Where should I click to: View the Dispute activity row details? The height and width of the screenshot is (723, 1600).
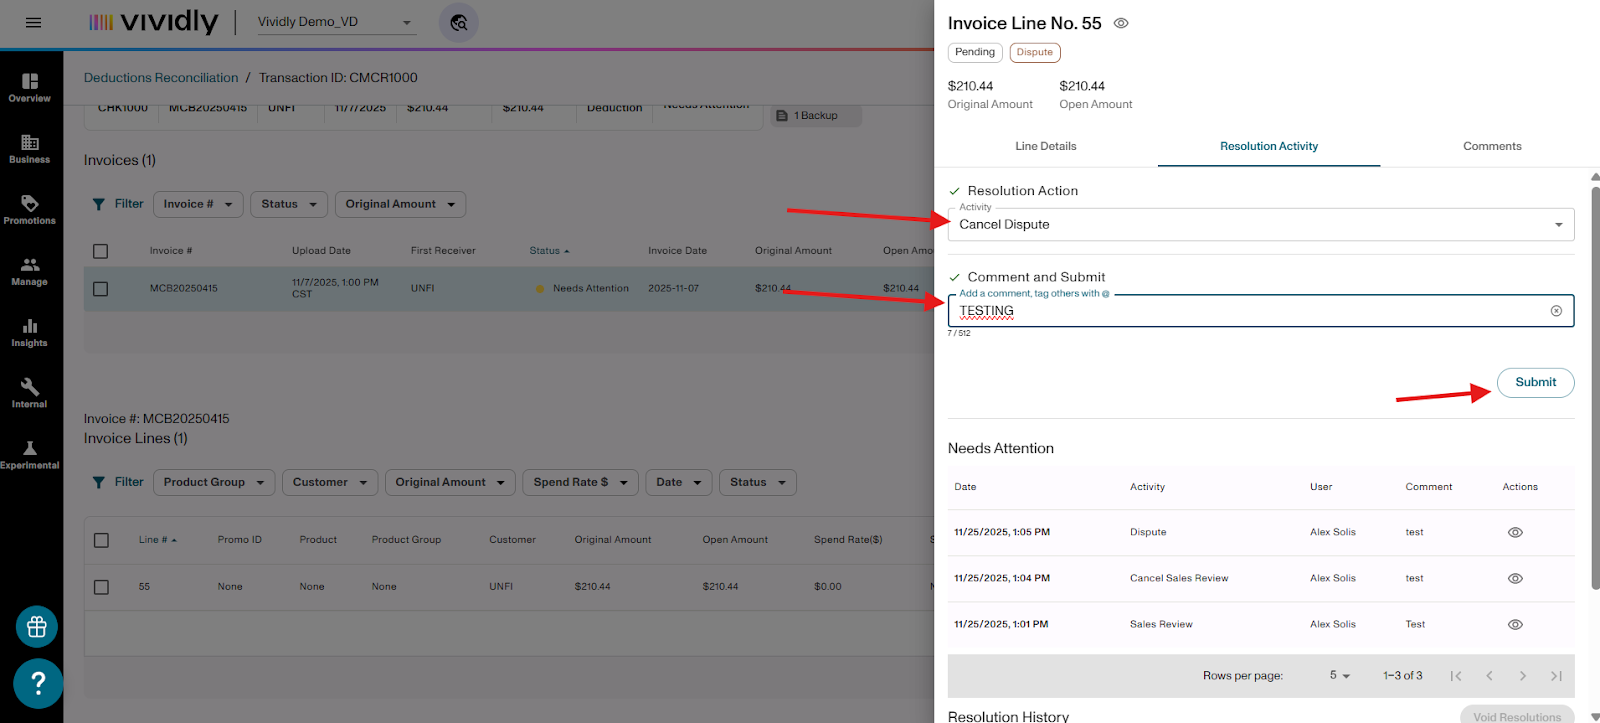coord(1514,533)
